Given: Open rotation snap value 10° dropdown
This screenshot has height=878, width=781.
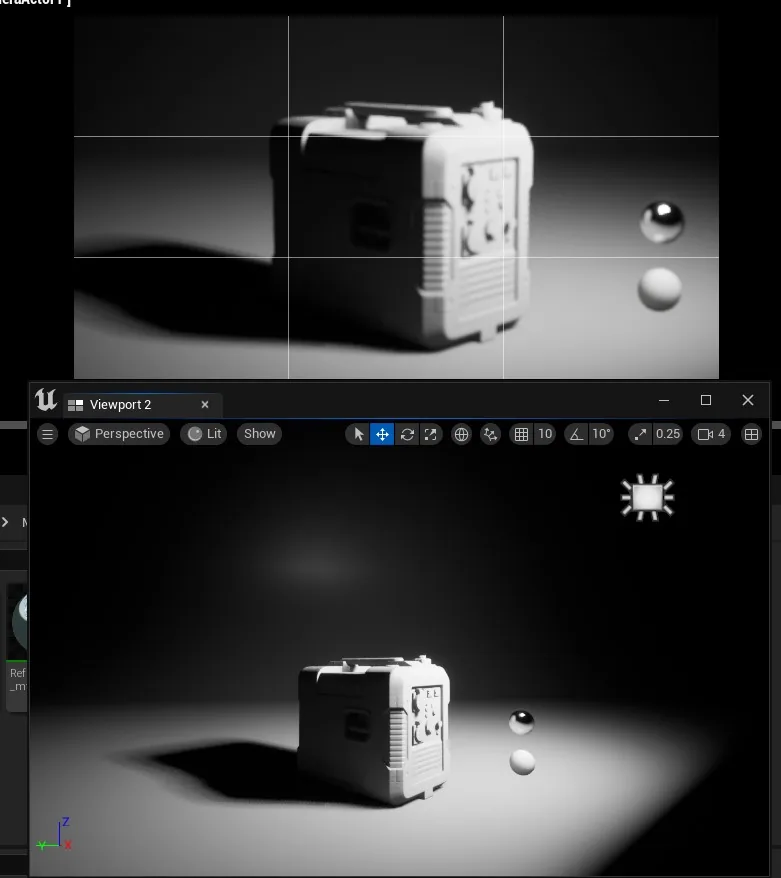Looking at the screenshot, I should 601,434.
